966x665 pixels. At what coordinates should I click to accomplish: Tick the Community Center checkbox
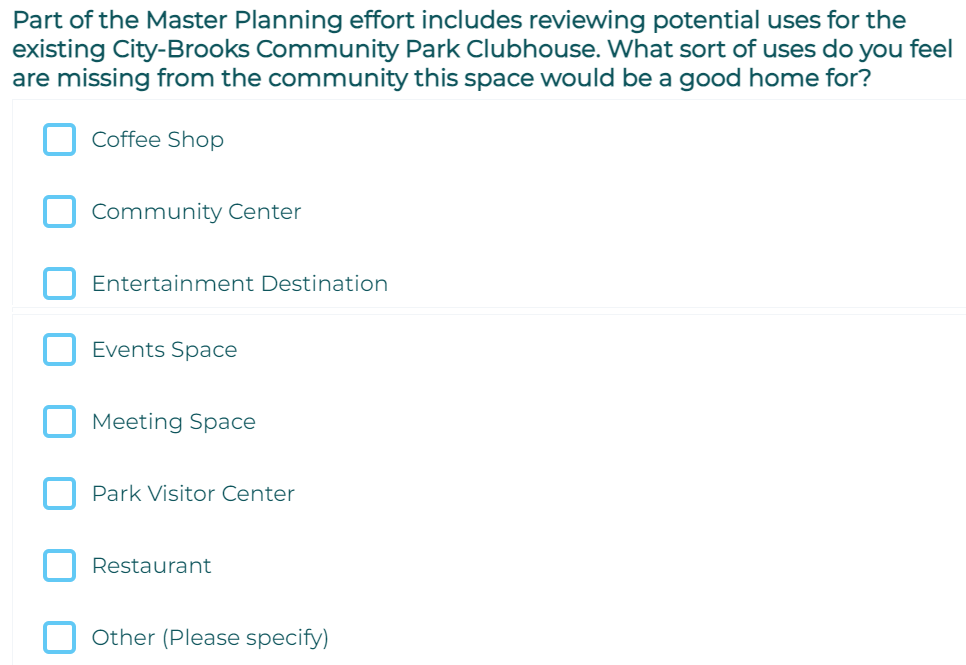59,212
